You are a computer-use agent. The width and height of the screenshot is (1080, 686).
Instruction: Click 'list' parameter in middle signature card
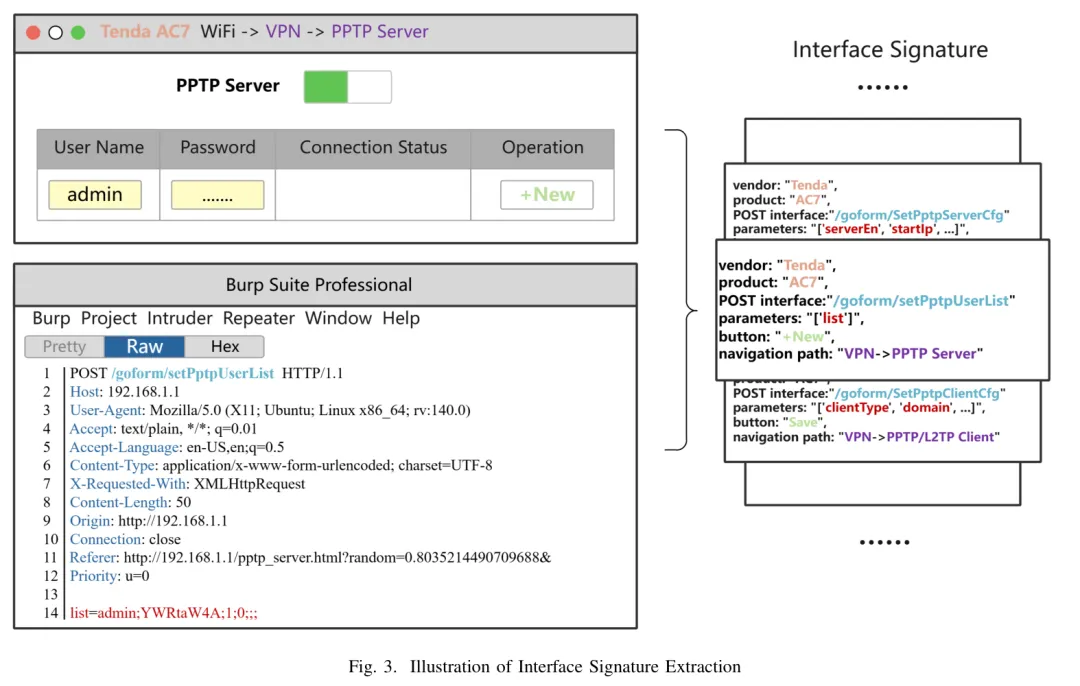(833, 319)
